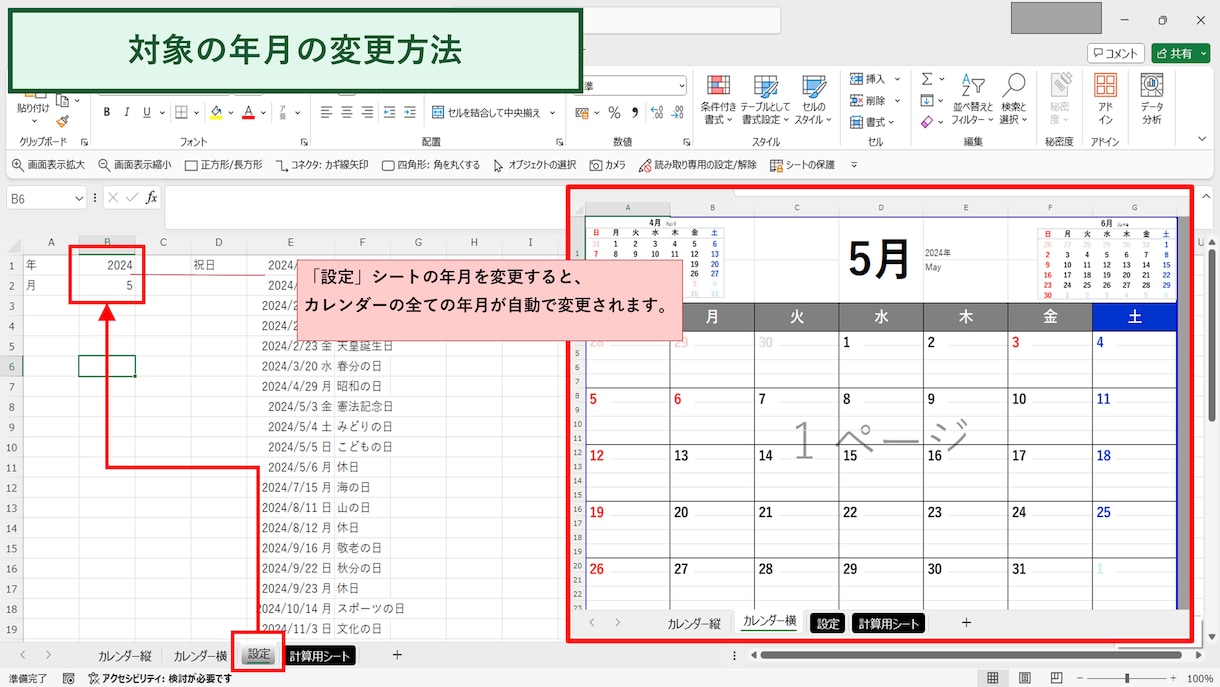Toggle 読み取り専用の設定/解除

coord(697,165)
